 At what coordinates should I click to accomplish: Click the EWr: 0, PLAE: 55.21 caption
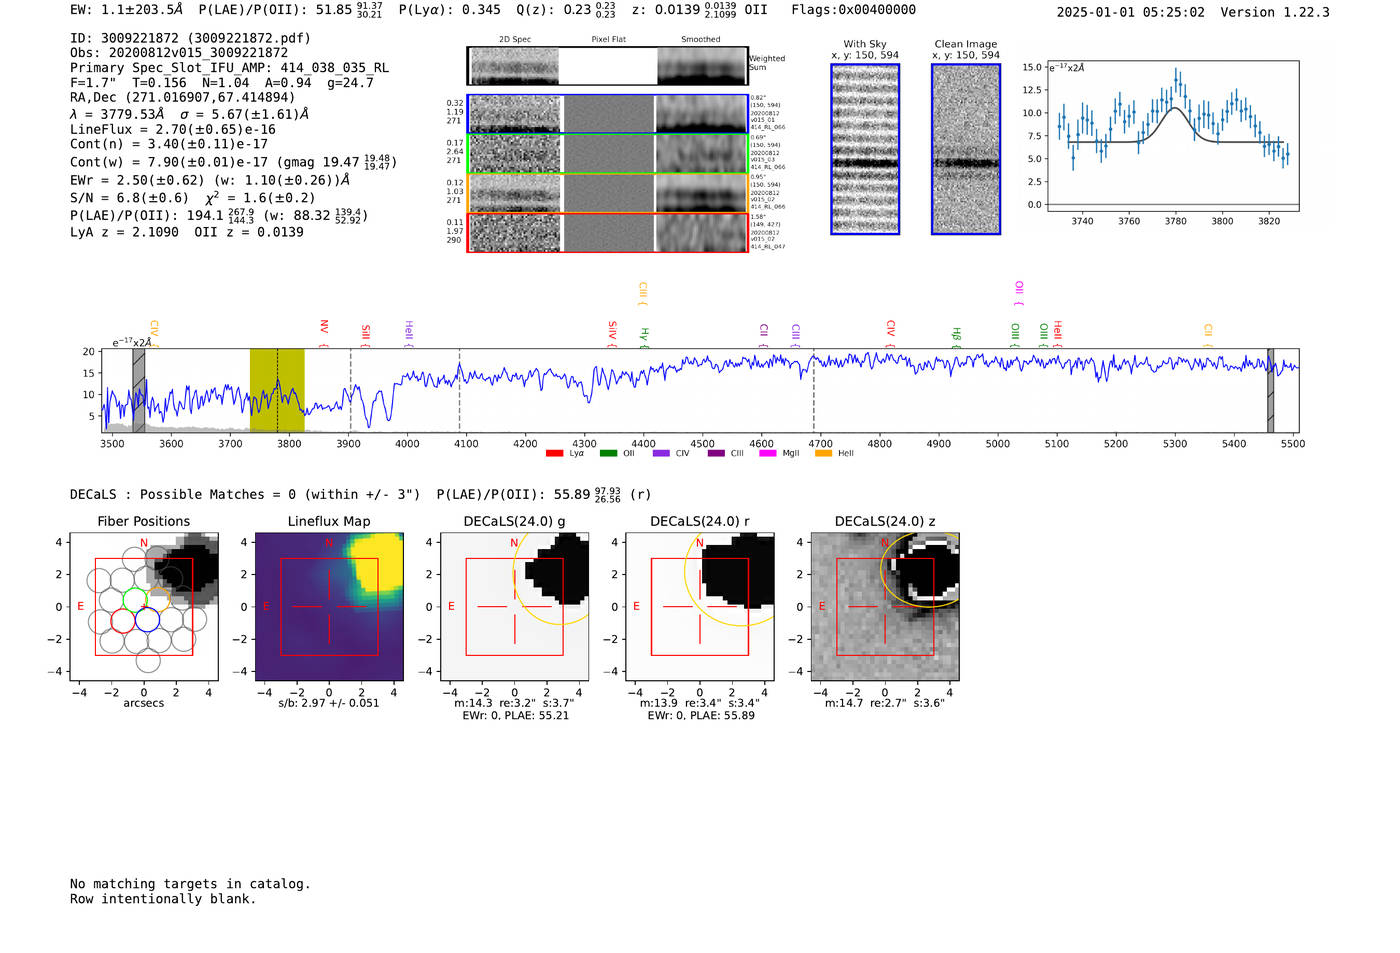pyautogui.click(x=515, y=715)
